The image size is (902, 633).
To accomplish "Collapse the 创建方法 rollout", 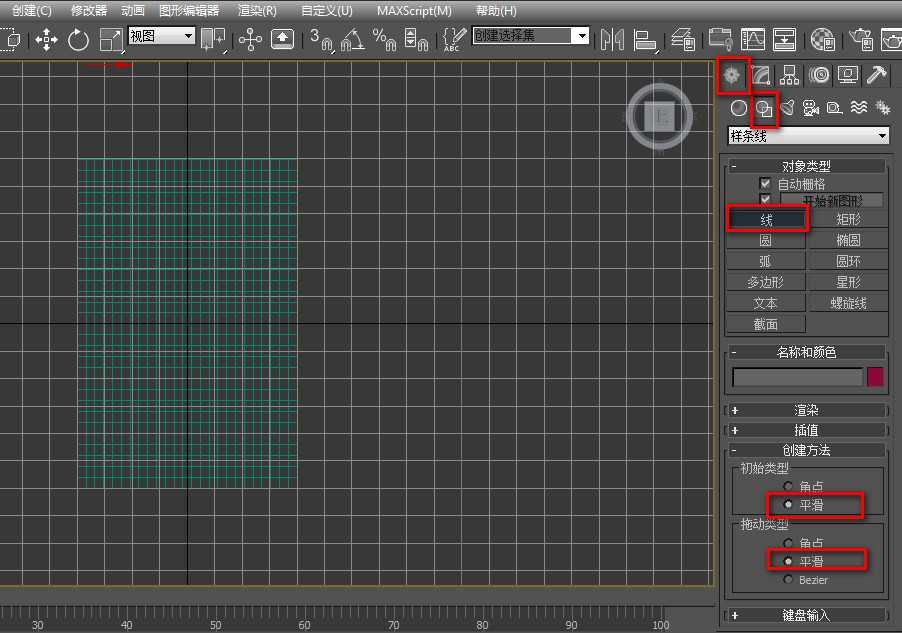I will (x=807, y=450).
